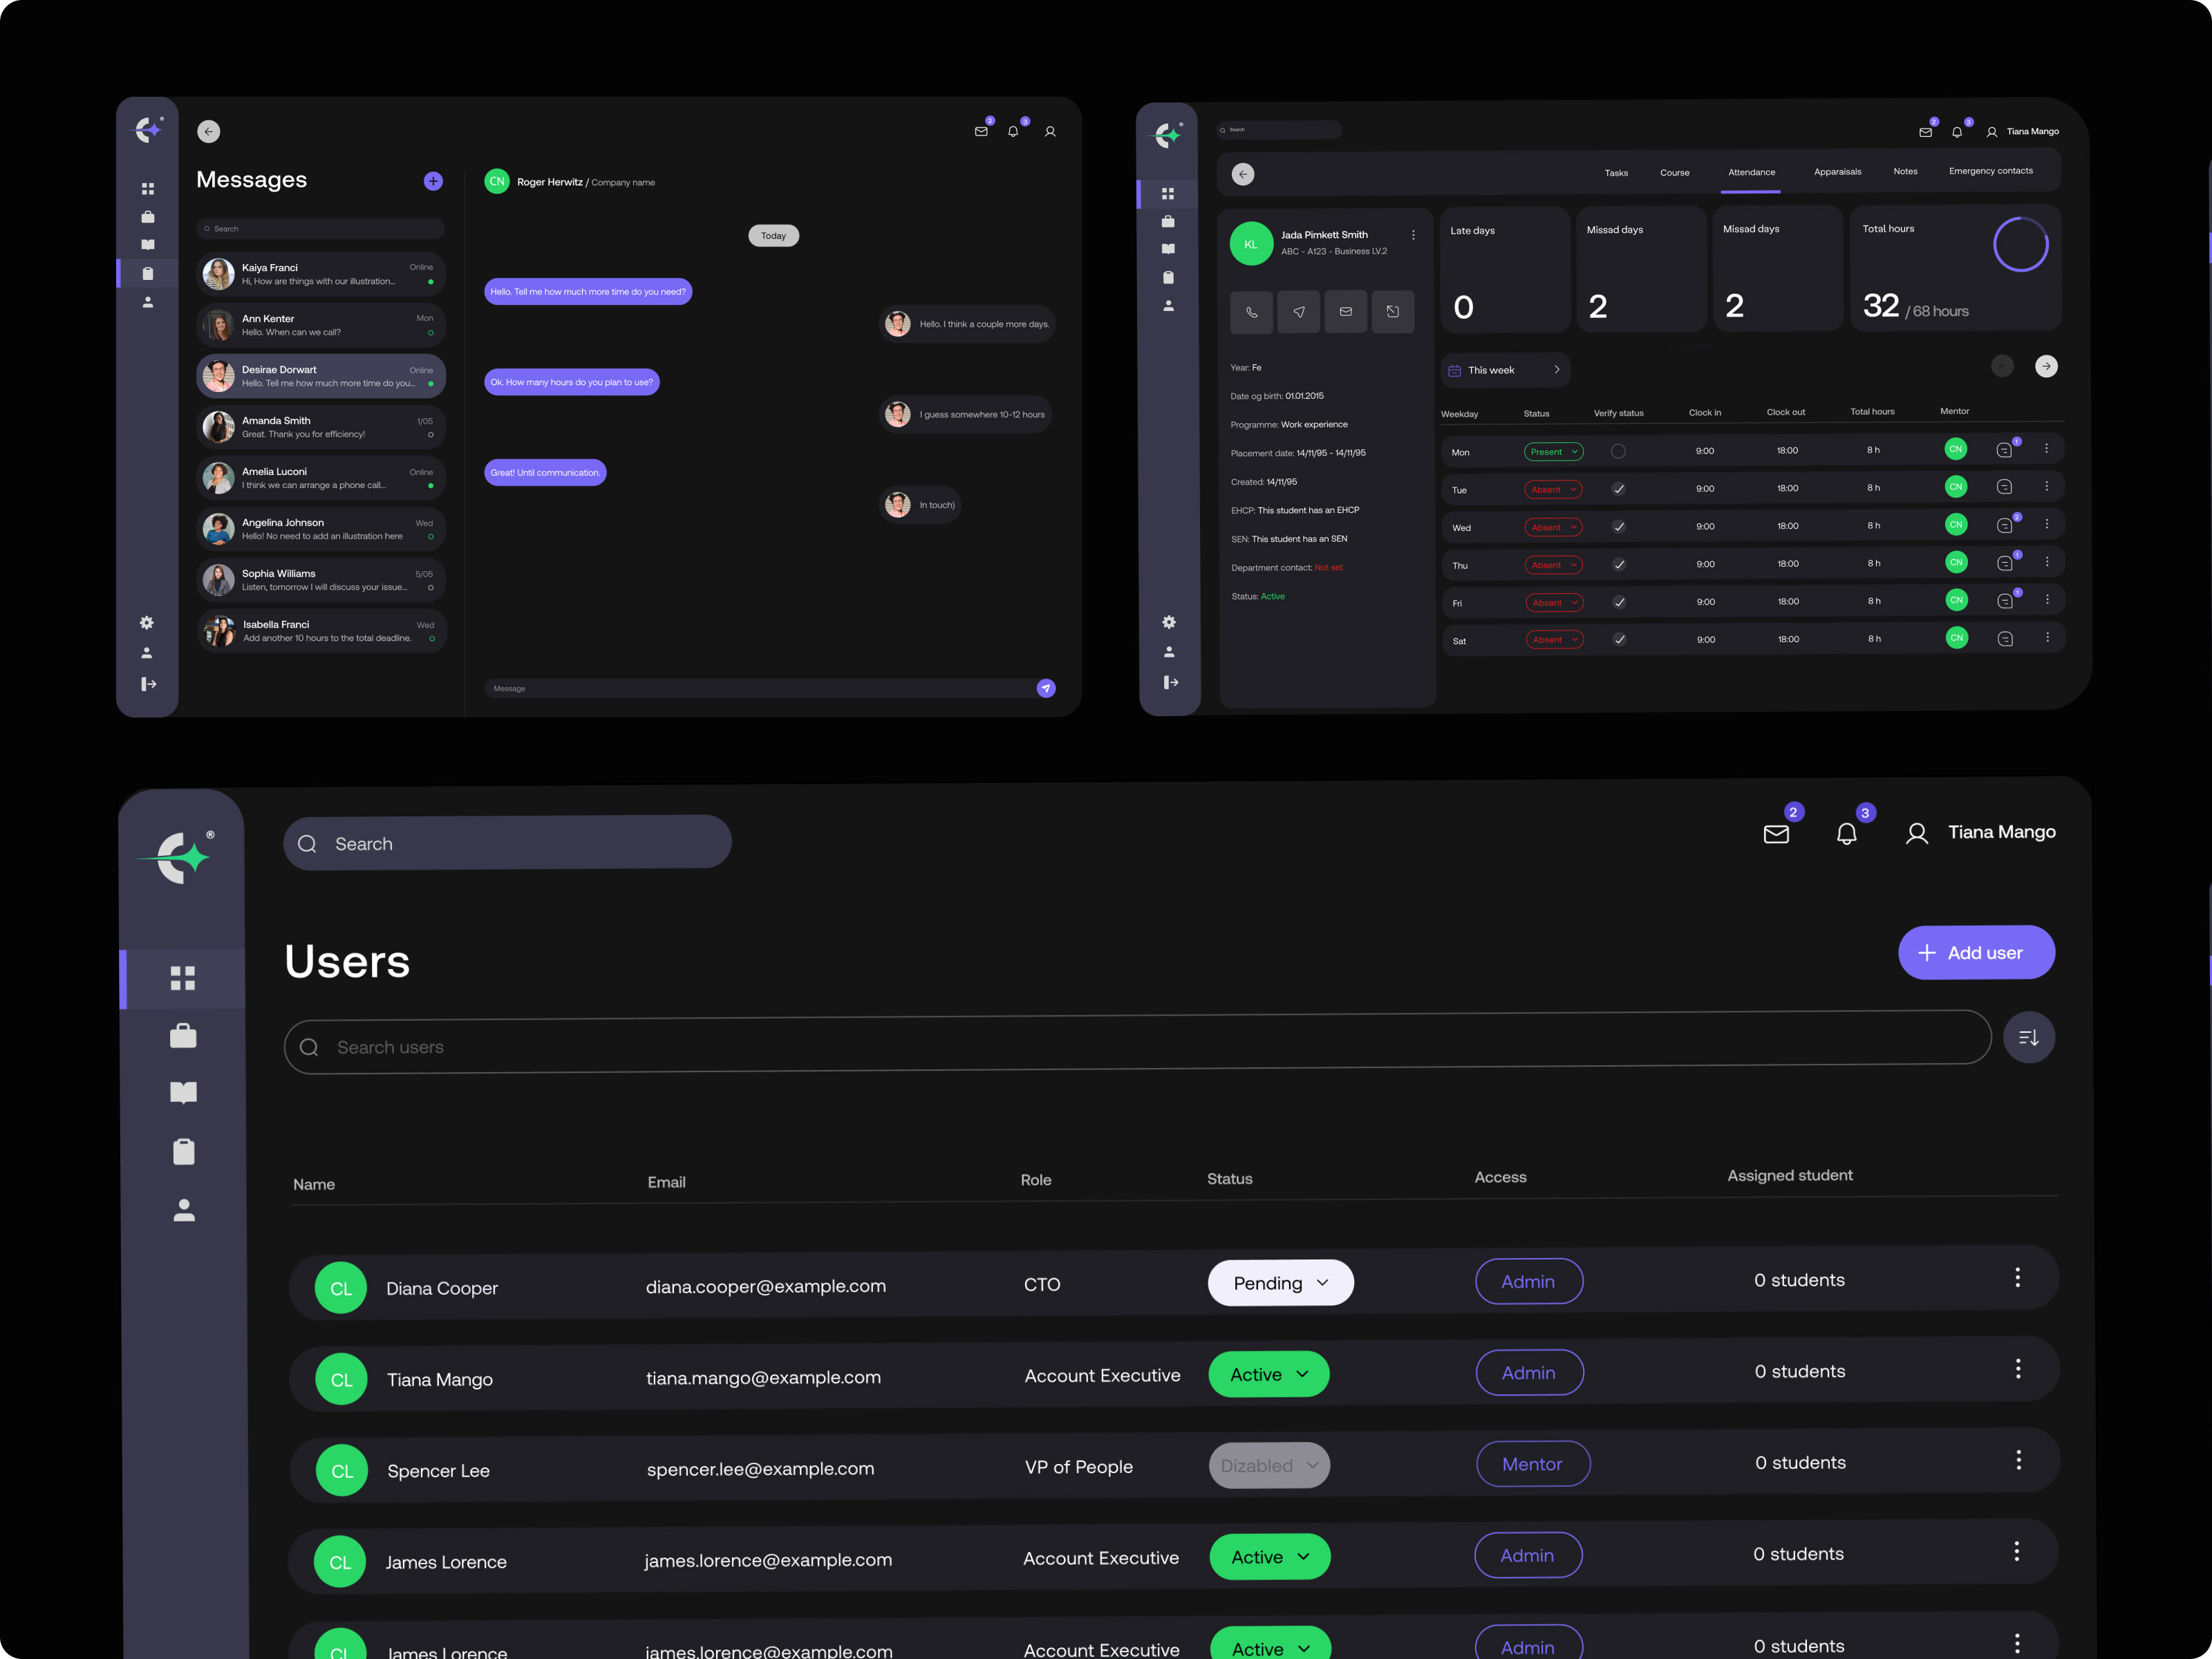Click the Total hours progress circle

(2021, 244)
